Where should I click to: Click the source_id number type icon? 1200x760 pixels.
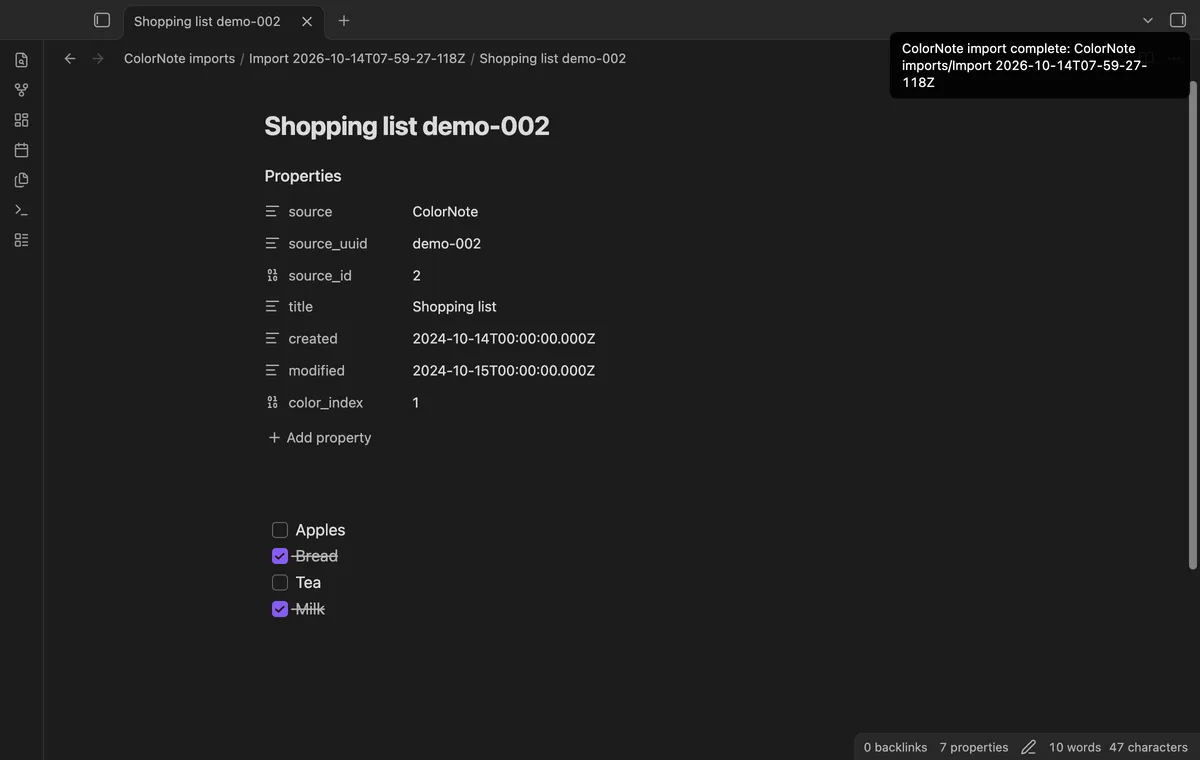click(272, 276)
